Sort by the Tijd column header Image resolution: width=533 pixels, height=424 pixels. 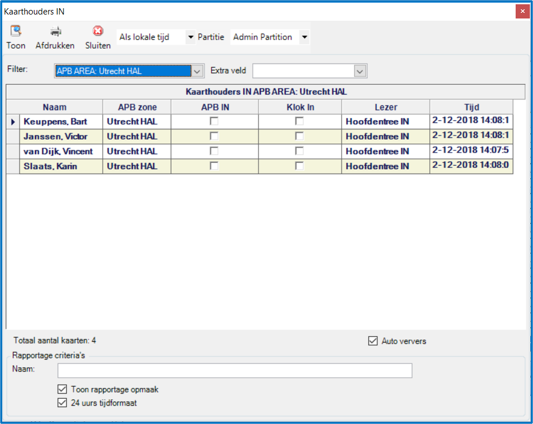(x=471, y=107)
